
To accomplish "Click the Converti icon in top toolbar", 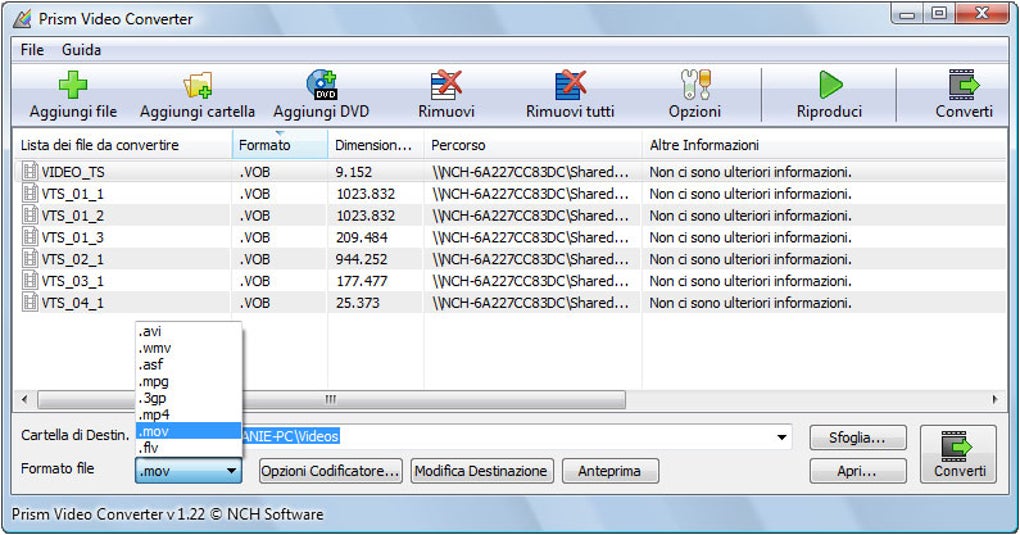I will [964, 85].
